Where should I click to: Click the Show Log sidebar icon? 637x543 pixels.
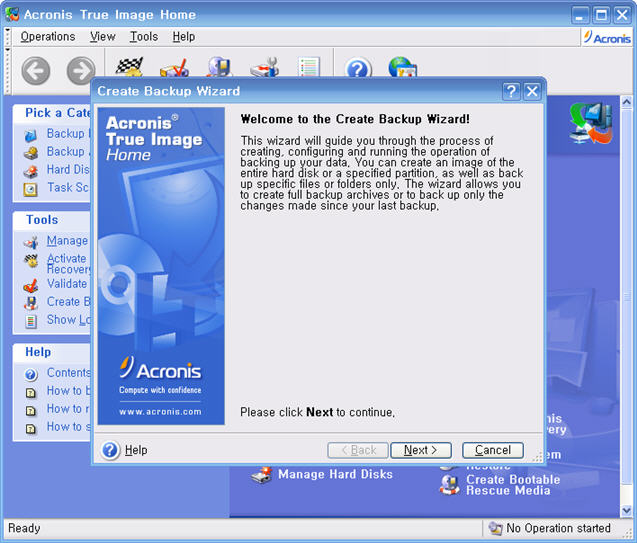click(31, 321)
